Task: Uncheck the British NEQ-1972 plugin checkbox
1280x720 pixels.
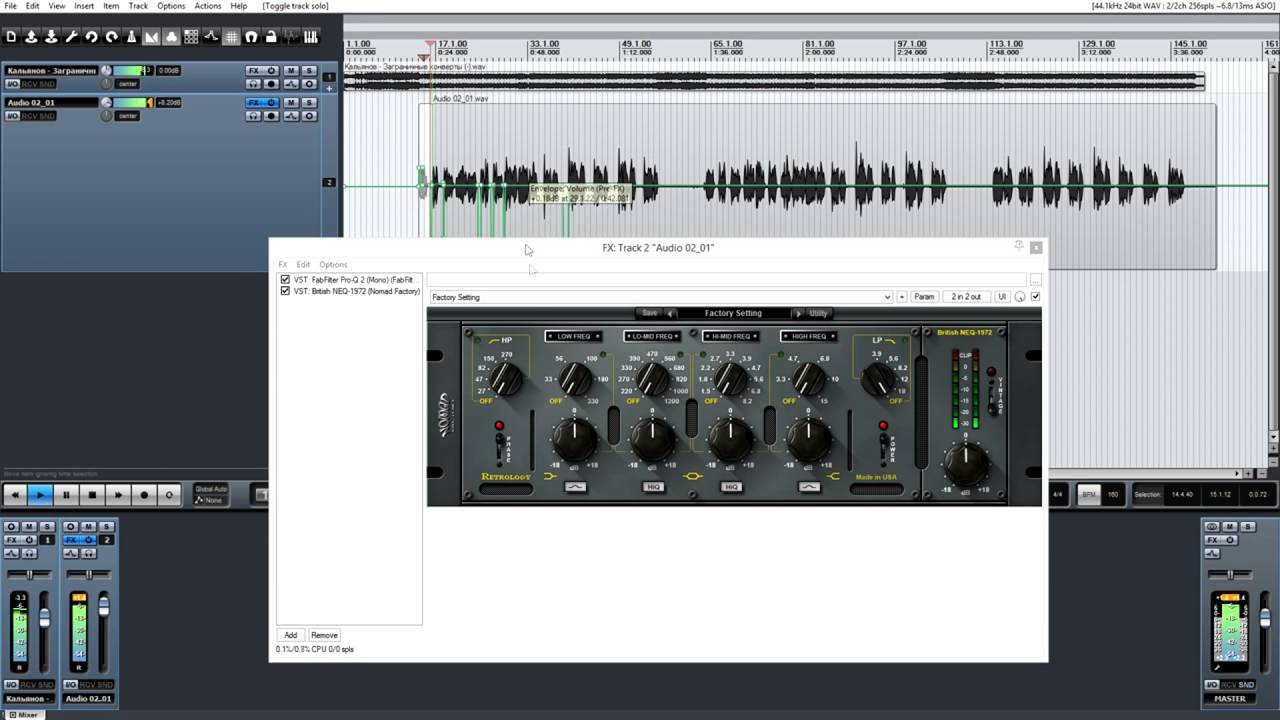Action: (285, 291)
